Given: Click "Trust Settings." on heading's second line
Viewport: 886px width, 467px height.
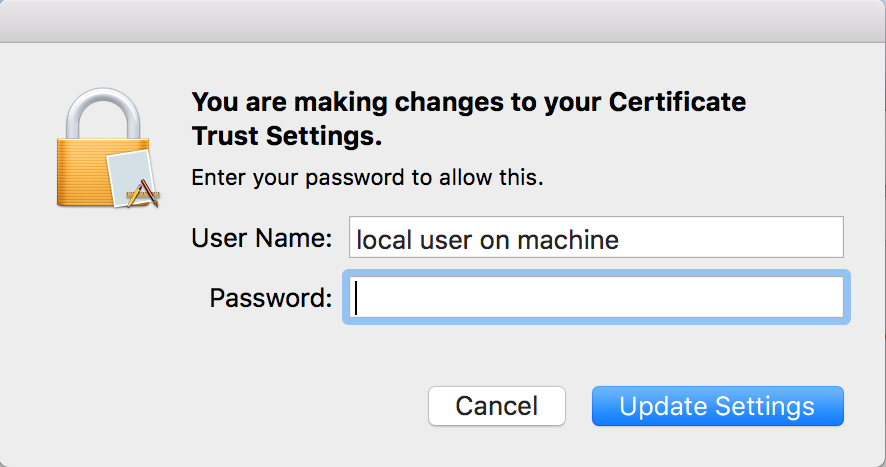Looking at the screenshot, I should (287, 135).
